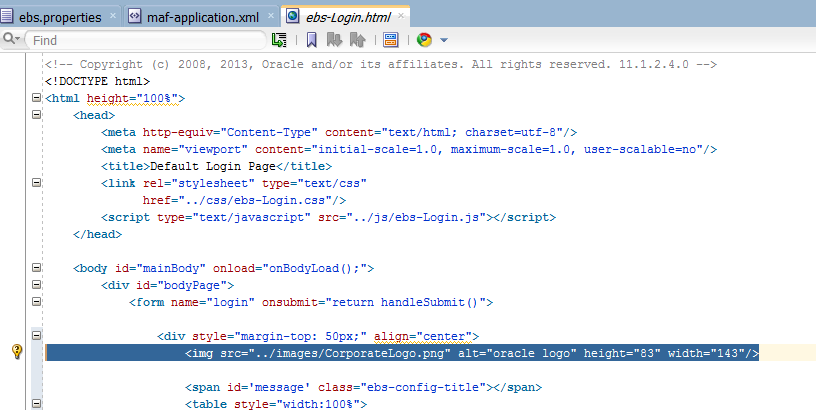Collapse the div margin-top fold marker

(x=36, y=336)
